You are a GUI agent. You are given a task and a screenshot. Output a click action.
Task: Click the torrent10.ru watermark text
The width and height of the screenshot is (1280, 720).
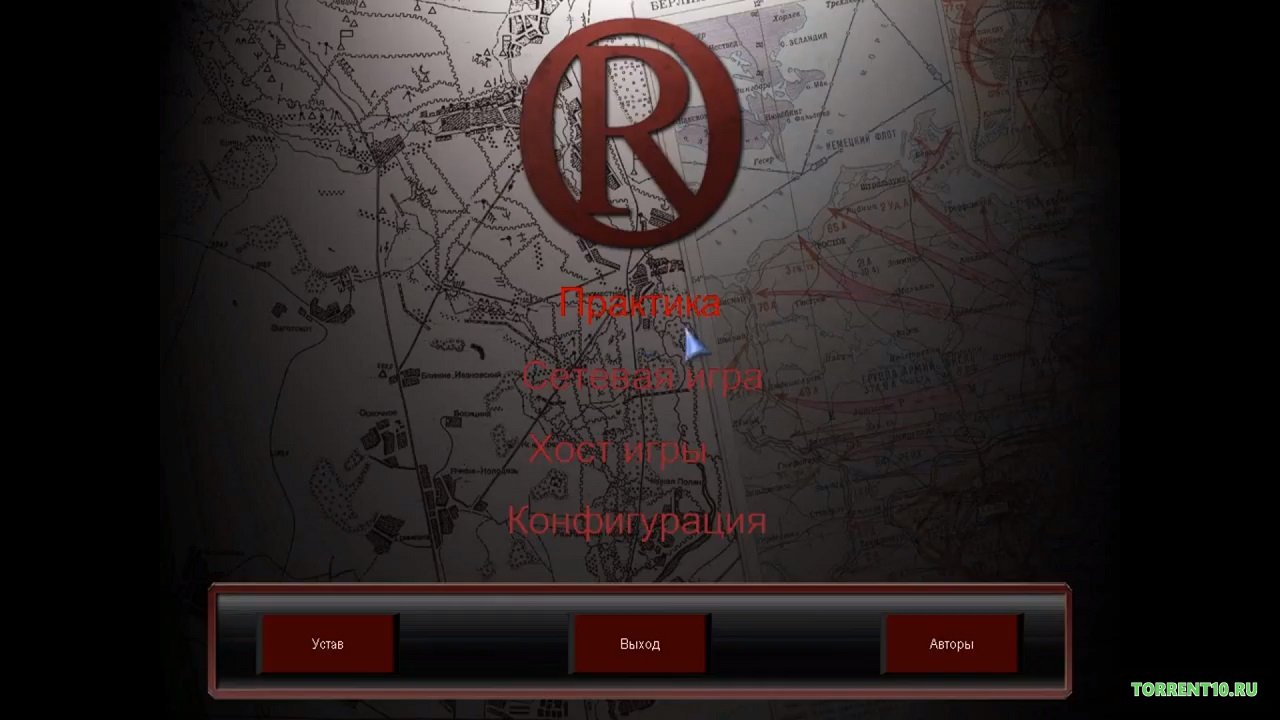[1194, 689]
